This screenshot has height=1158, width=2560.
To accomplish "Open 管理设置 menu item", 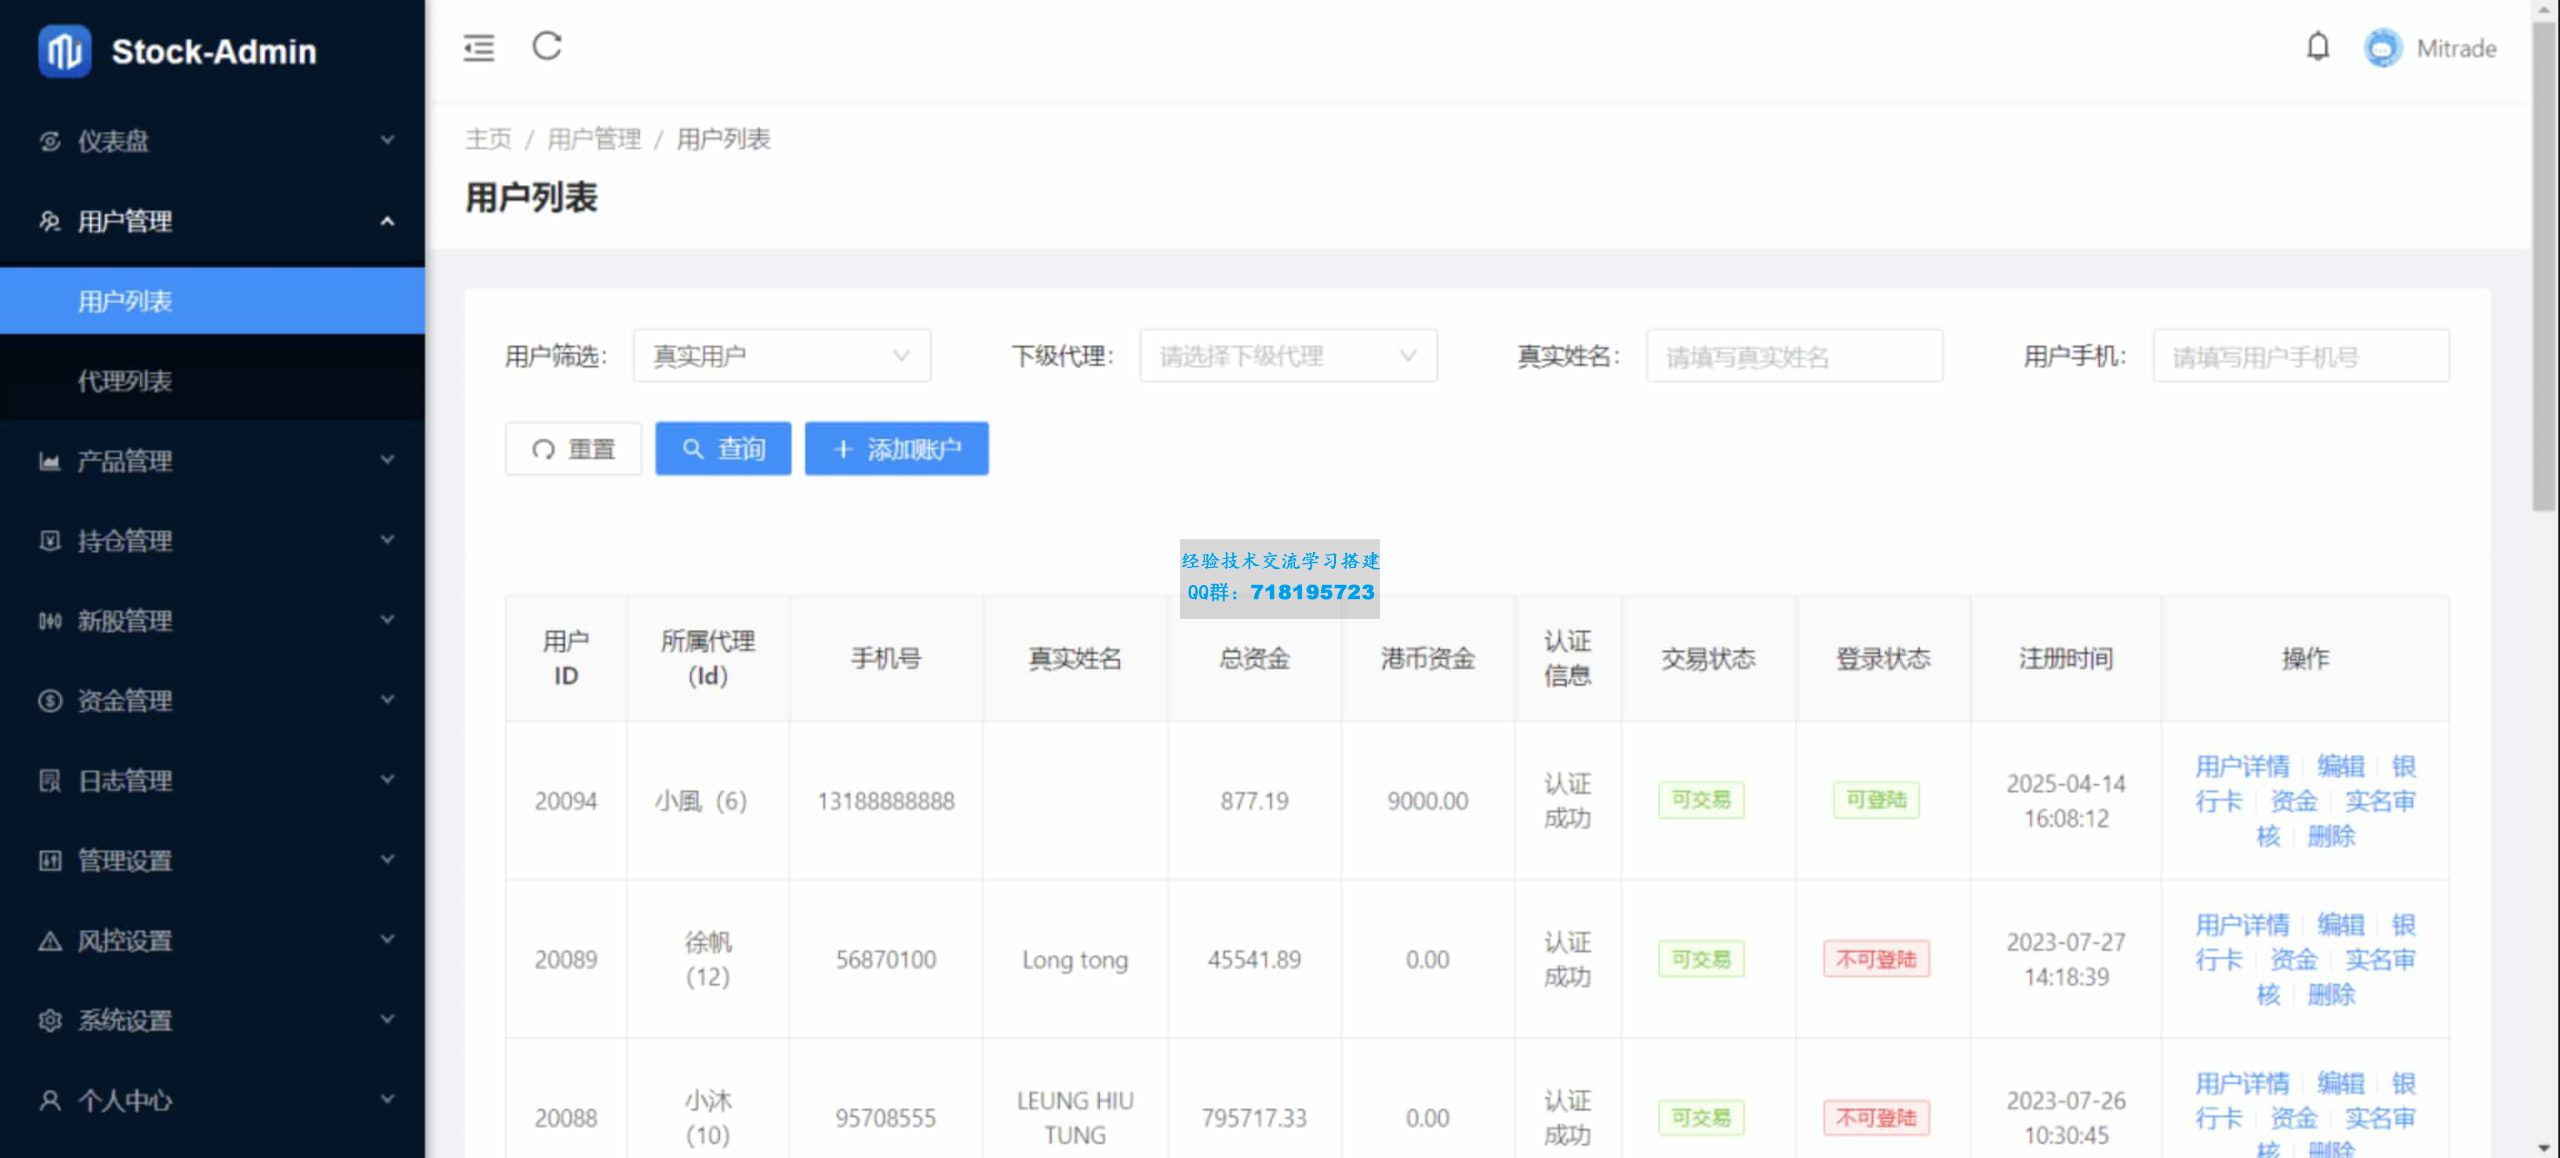I will point(212,861).
